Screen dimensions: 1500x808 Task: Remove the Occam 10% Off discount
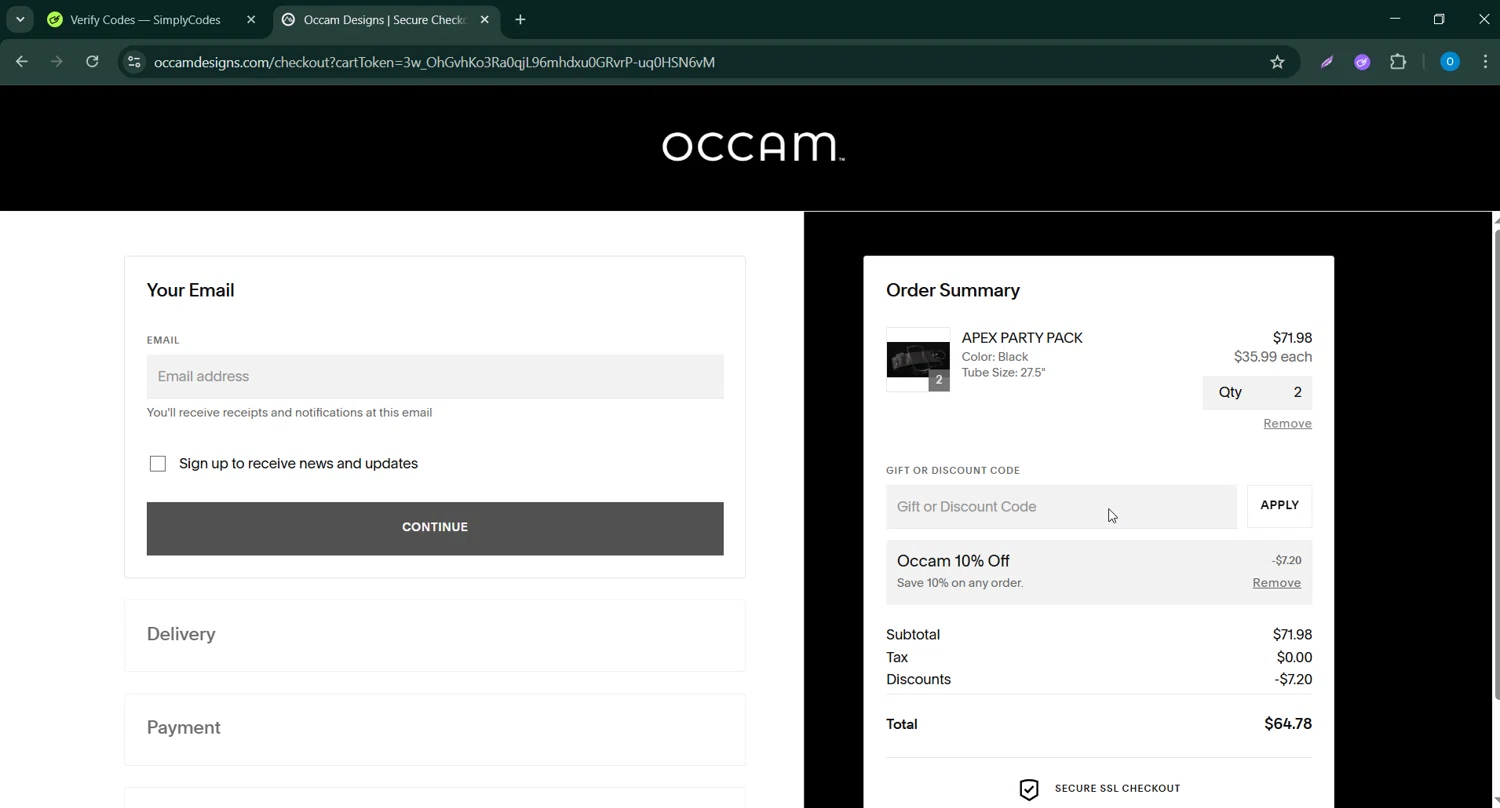click(1276, 583)
